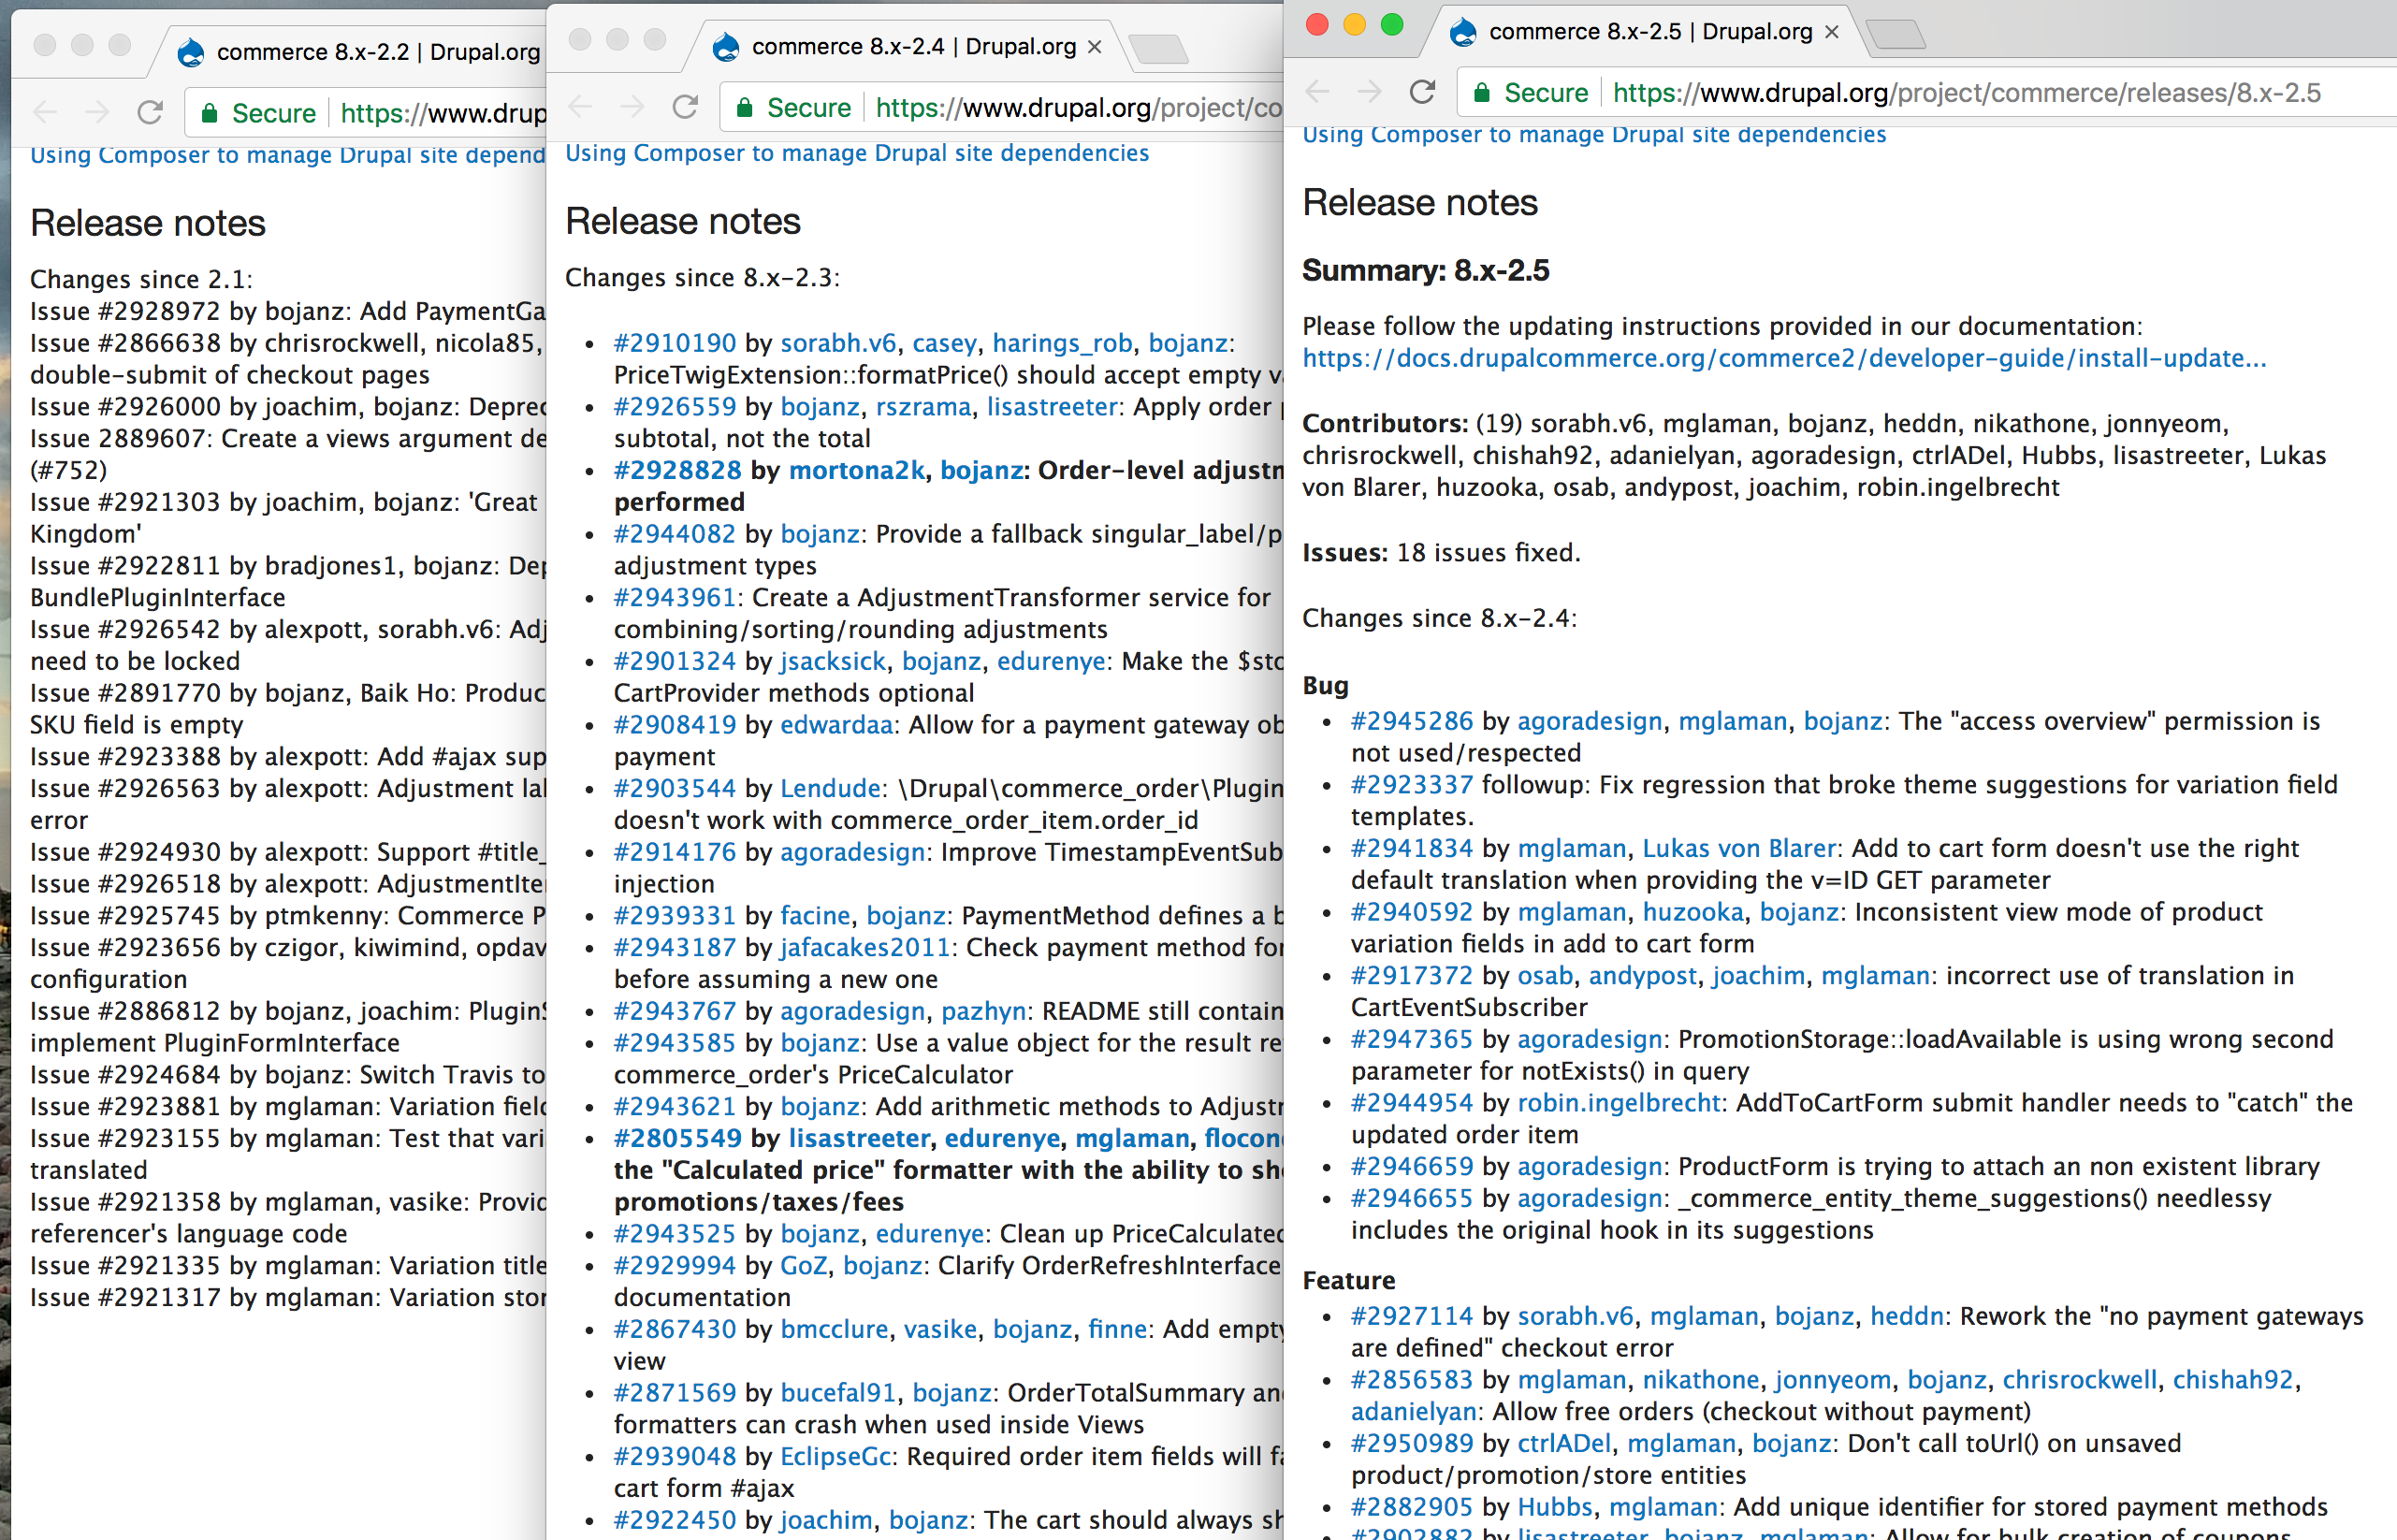2397x1540 pixels.
Task: Open chishah92 profile link
Action: [x=2232, y=1380]
